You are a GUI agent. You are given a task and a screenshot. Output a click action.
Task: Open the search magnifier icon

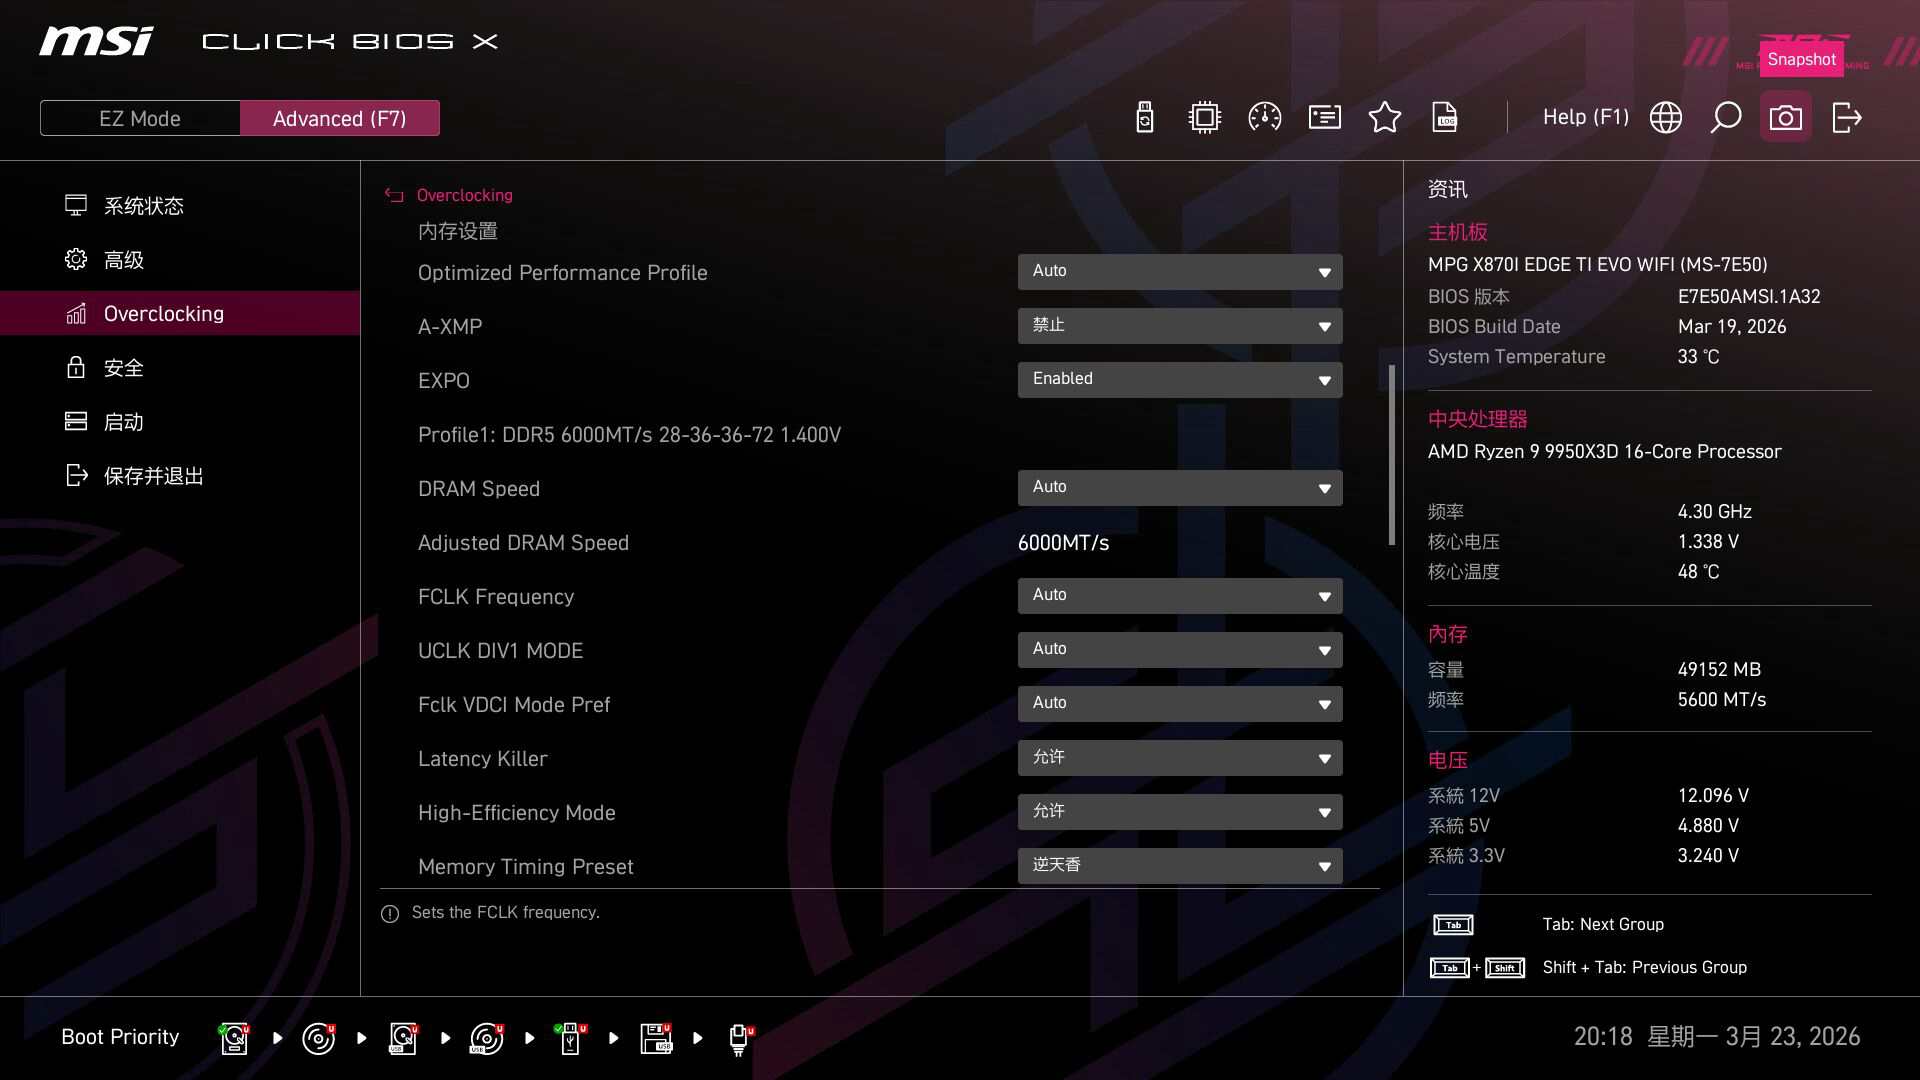tap(1726, 118)
